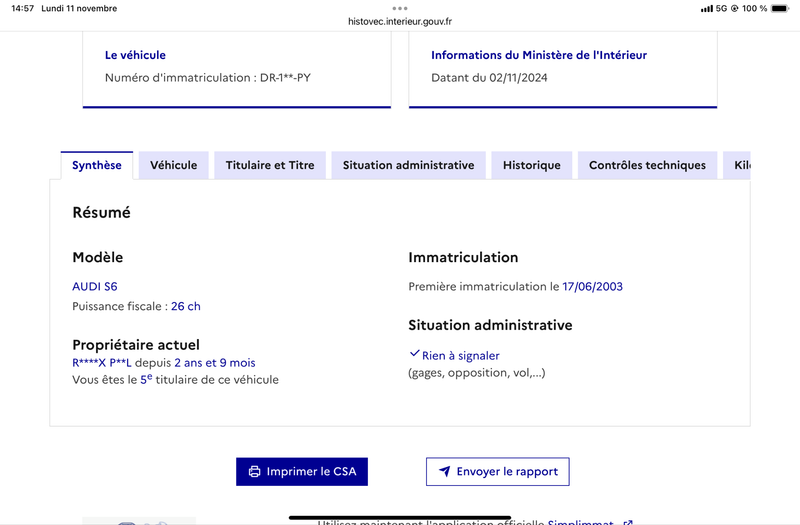The height and width of the screenshot is (525, 800).
Task: Open the partially visible Kilométrage tab
Action: point(737,165)
